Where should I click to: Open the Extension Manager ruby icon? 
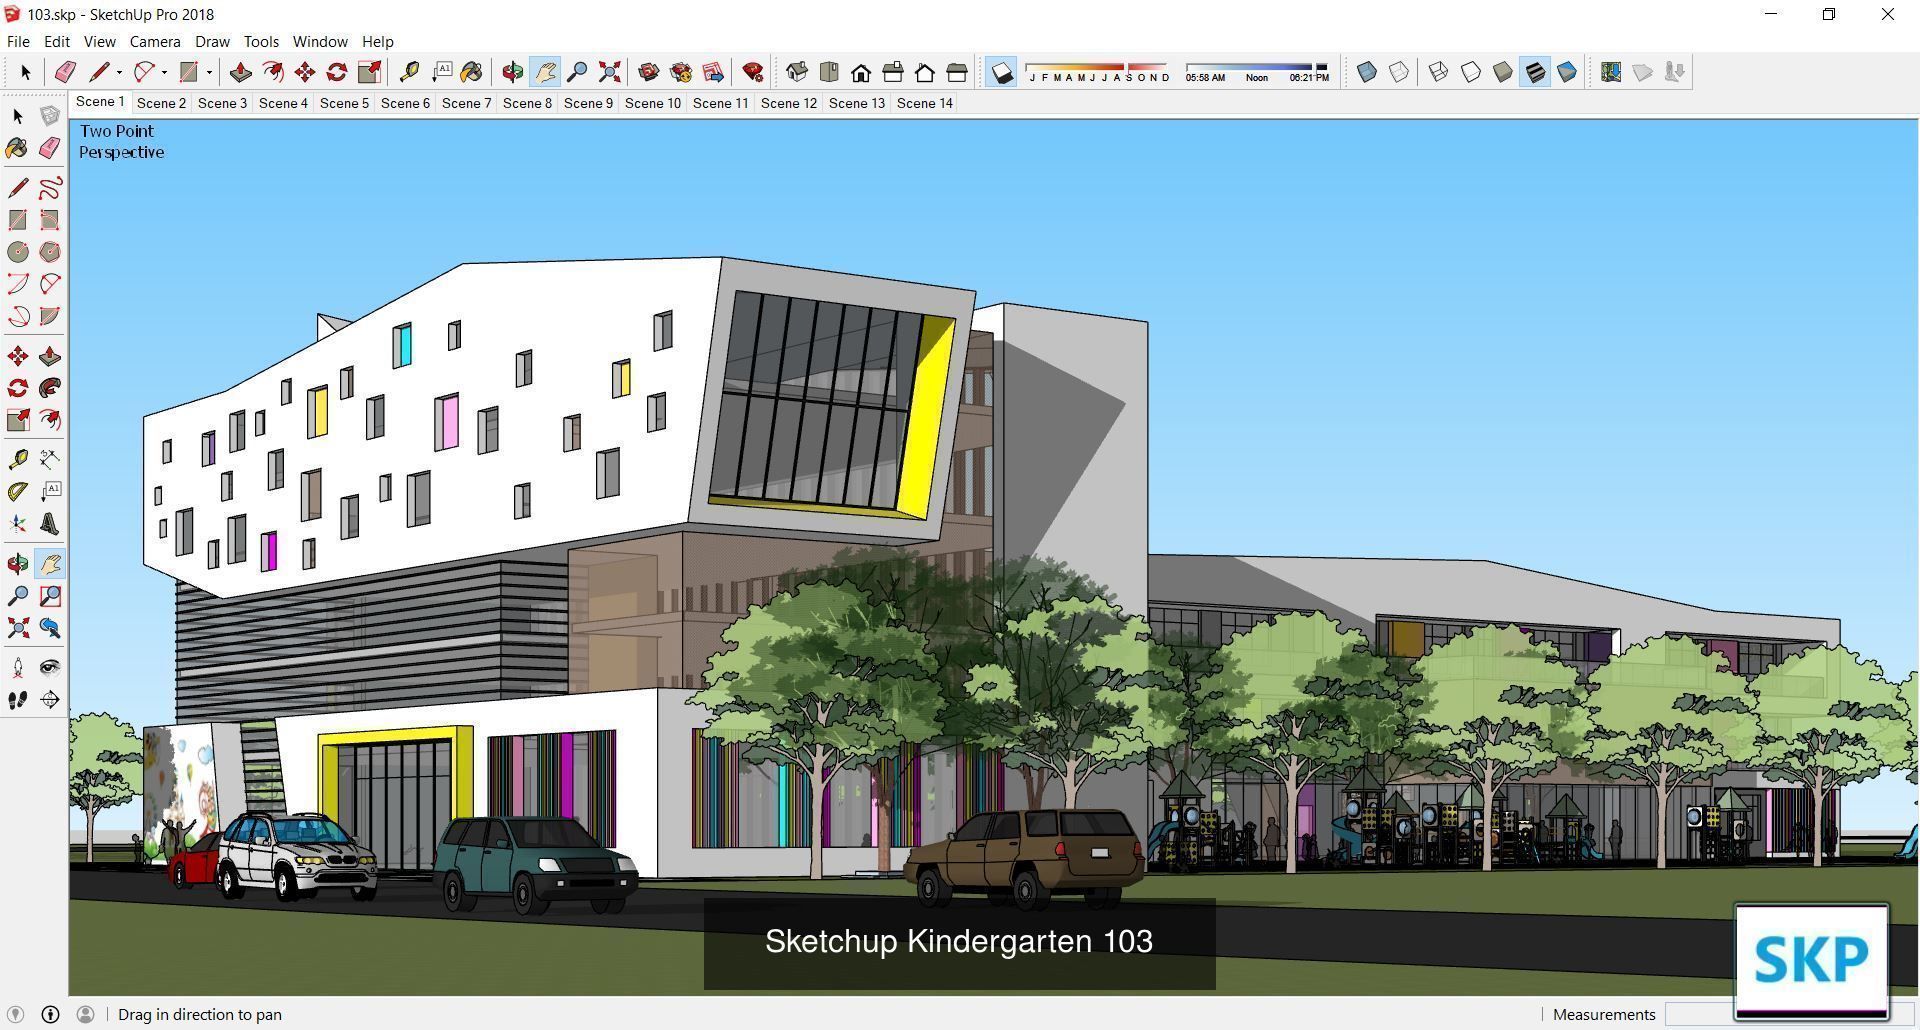coord(753,72)
